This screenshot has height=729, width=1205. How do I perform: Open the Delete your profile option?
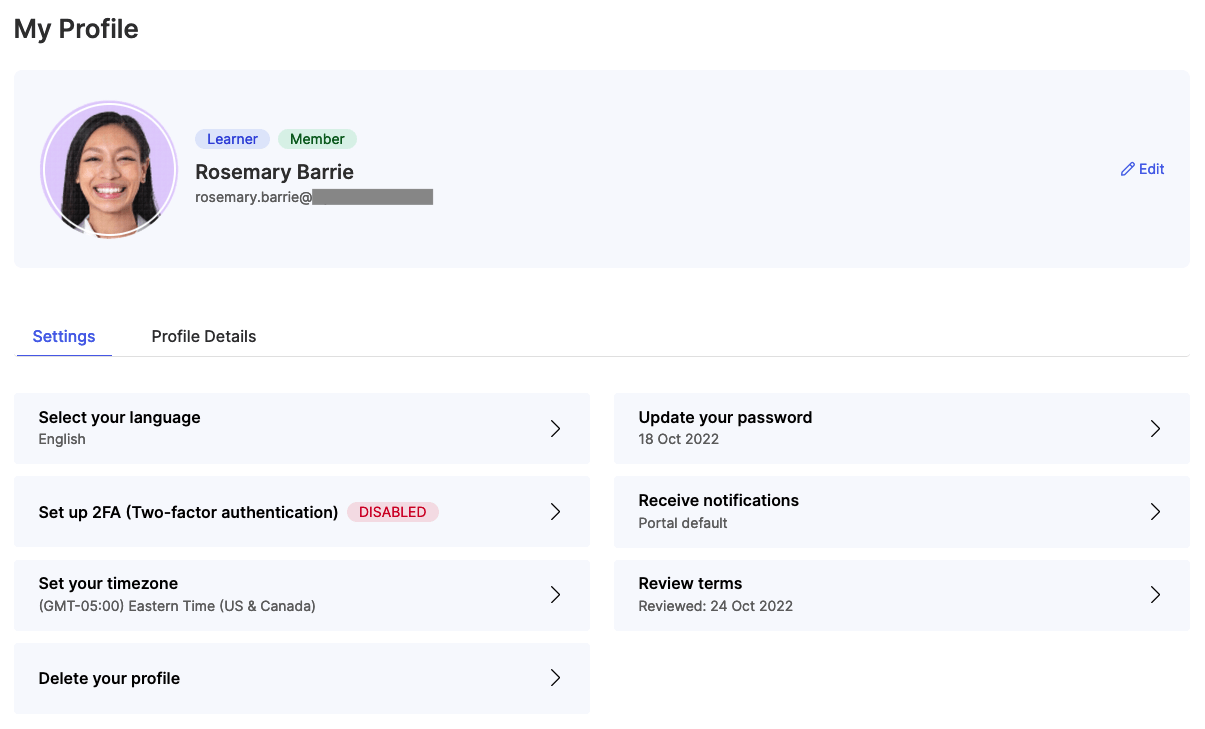coord(300,677)
